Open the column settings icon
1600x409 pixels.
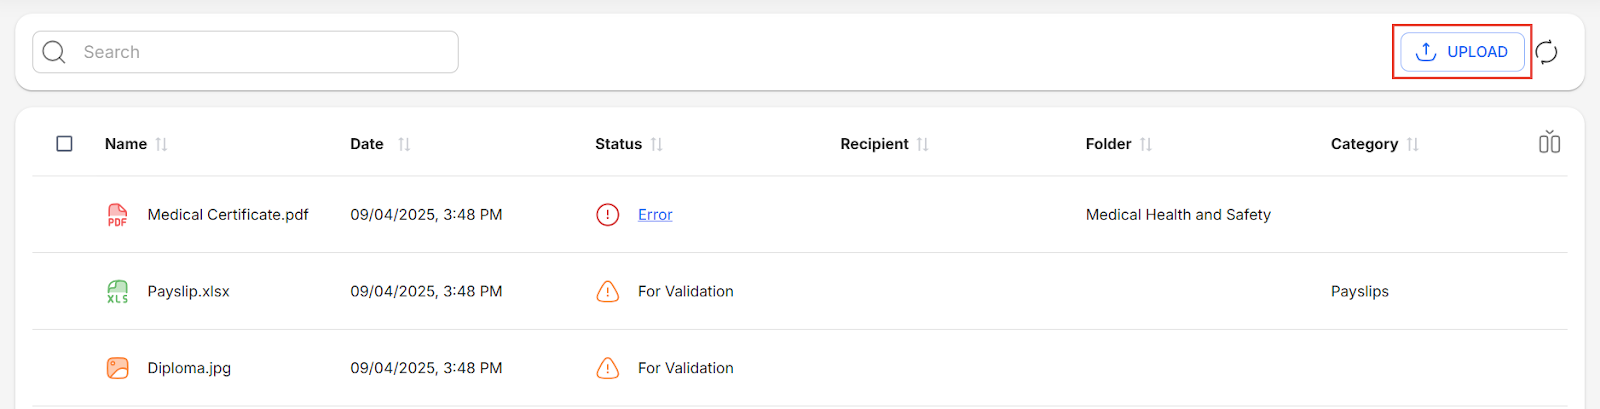(1549, 143)
